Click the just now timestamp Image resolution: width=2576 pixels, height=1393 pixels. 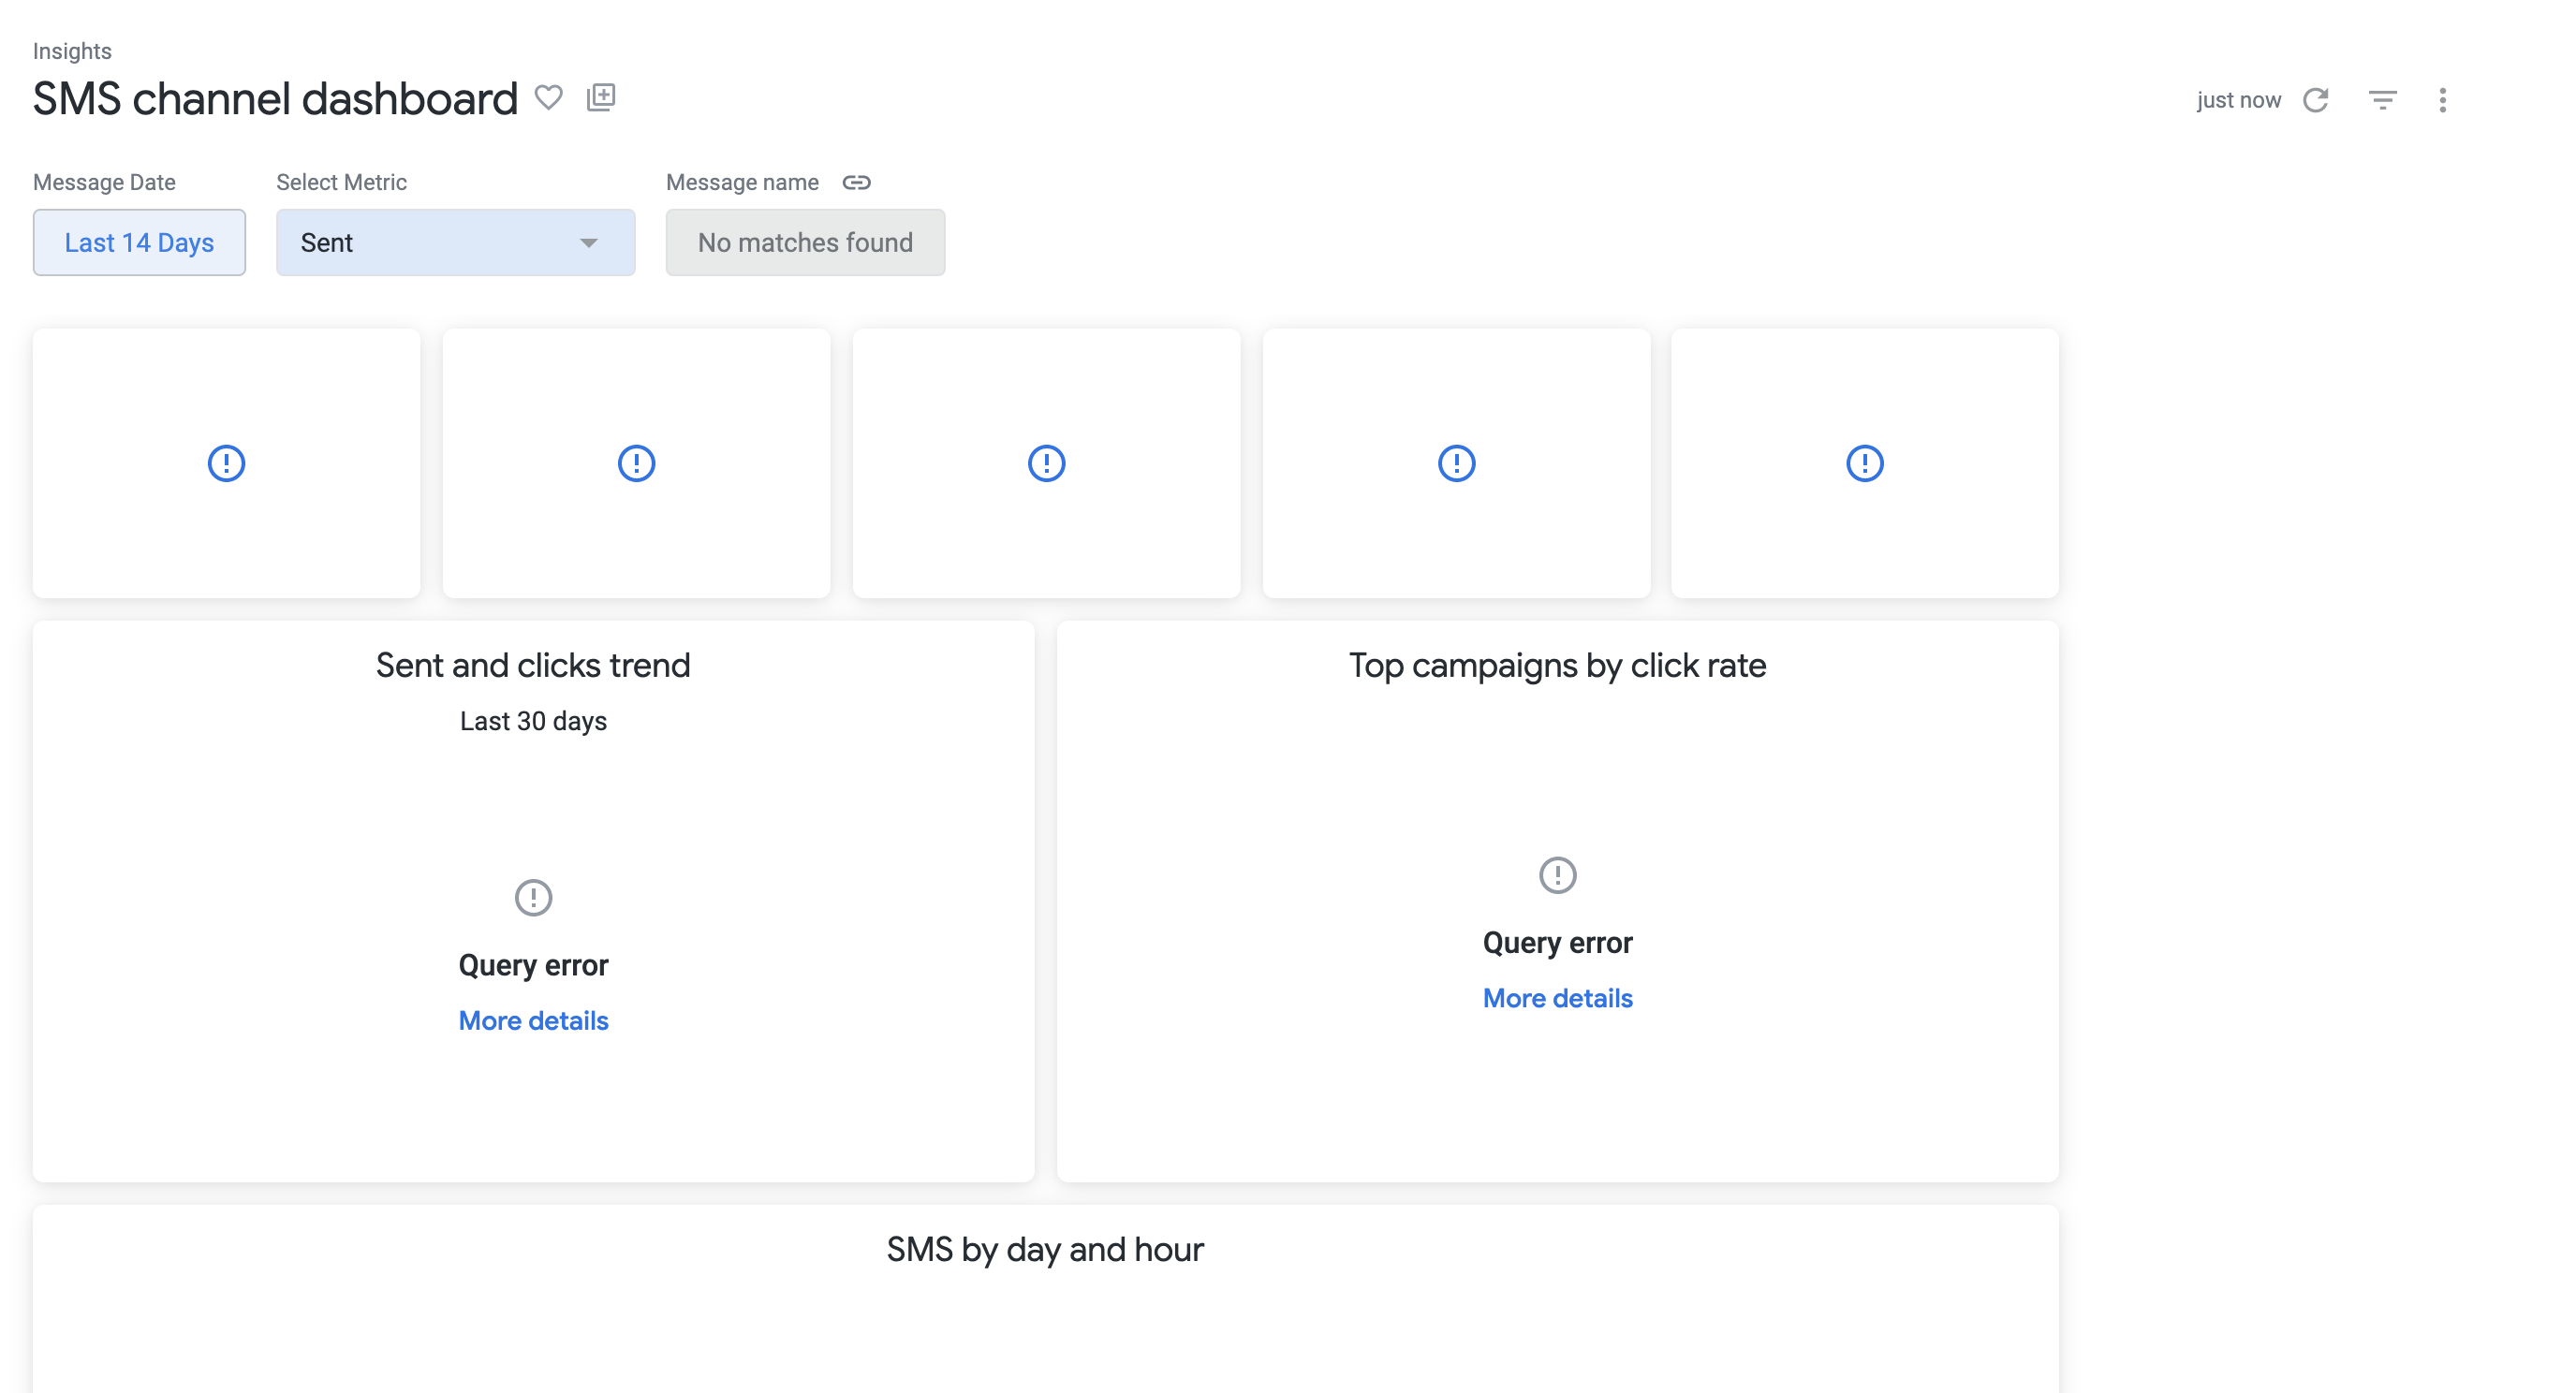tap(2238, 100)
